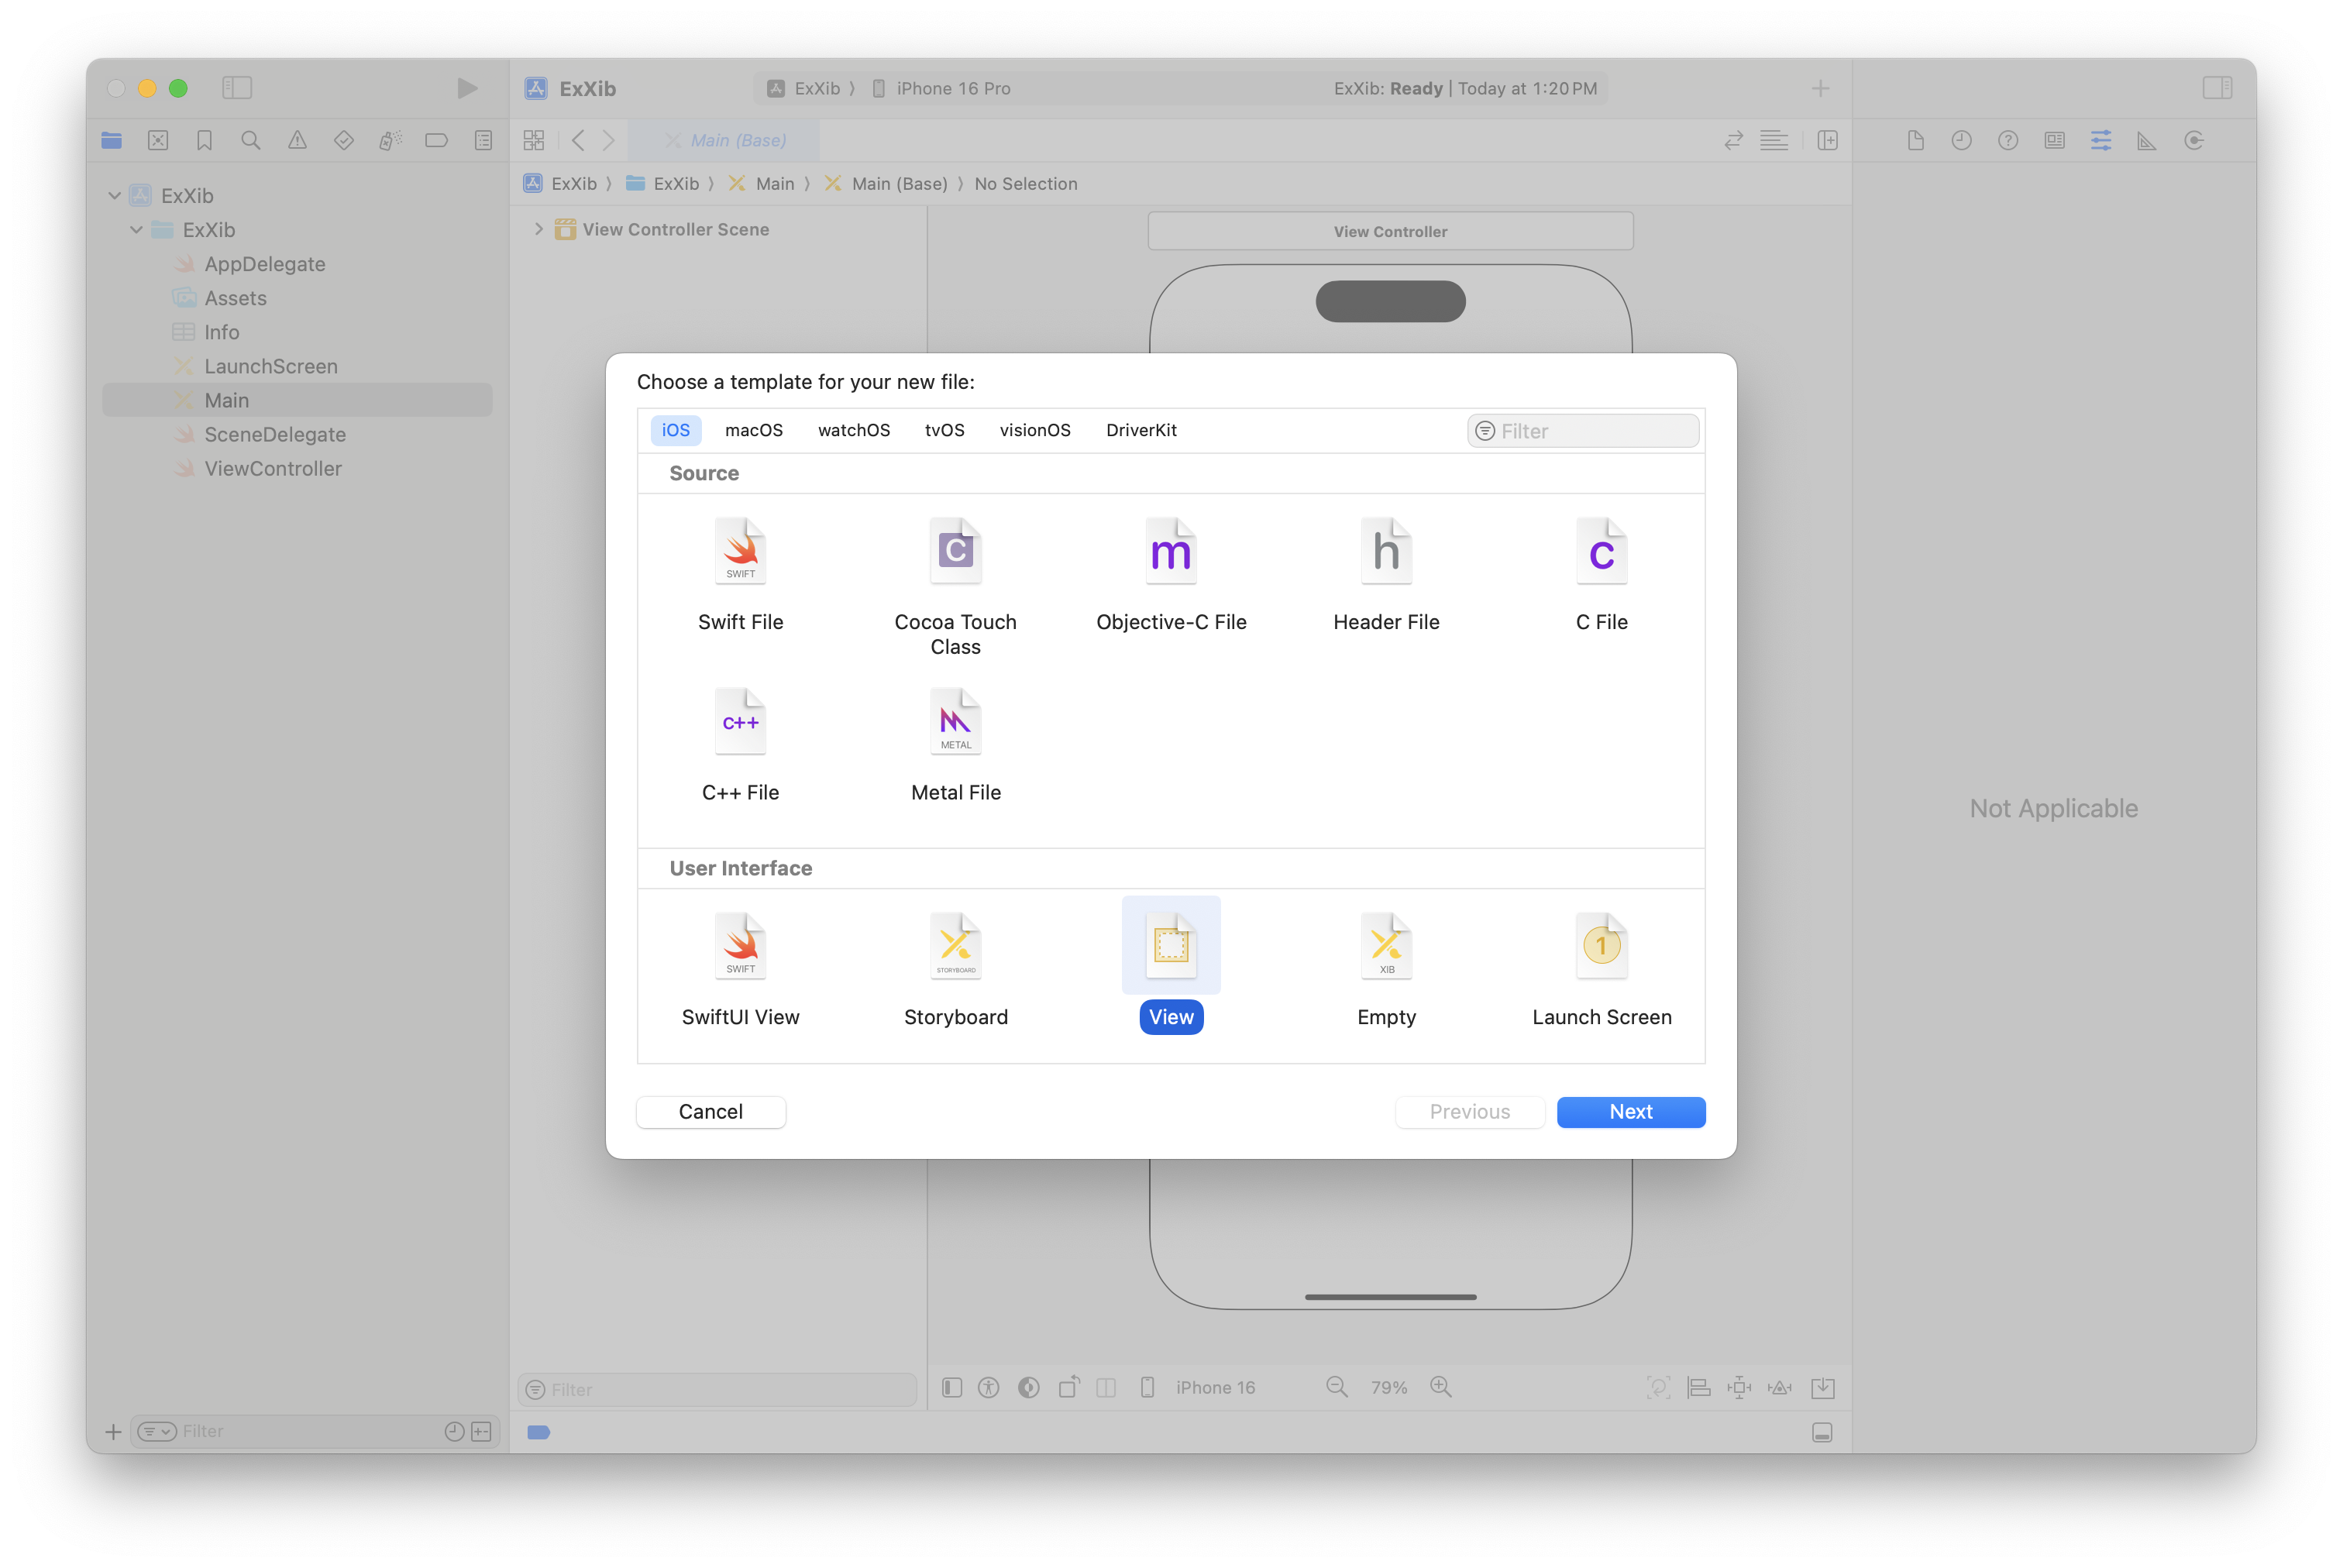Collapse the ExXib group folder
2343x1568 pixels.
click(x=137, y=230)
